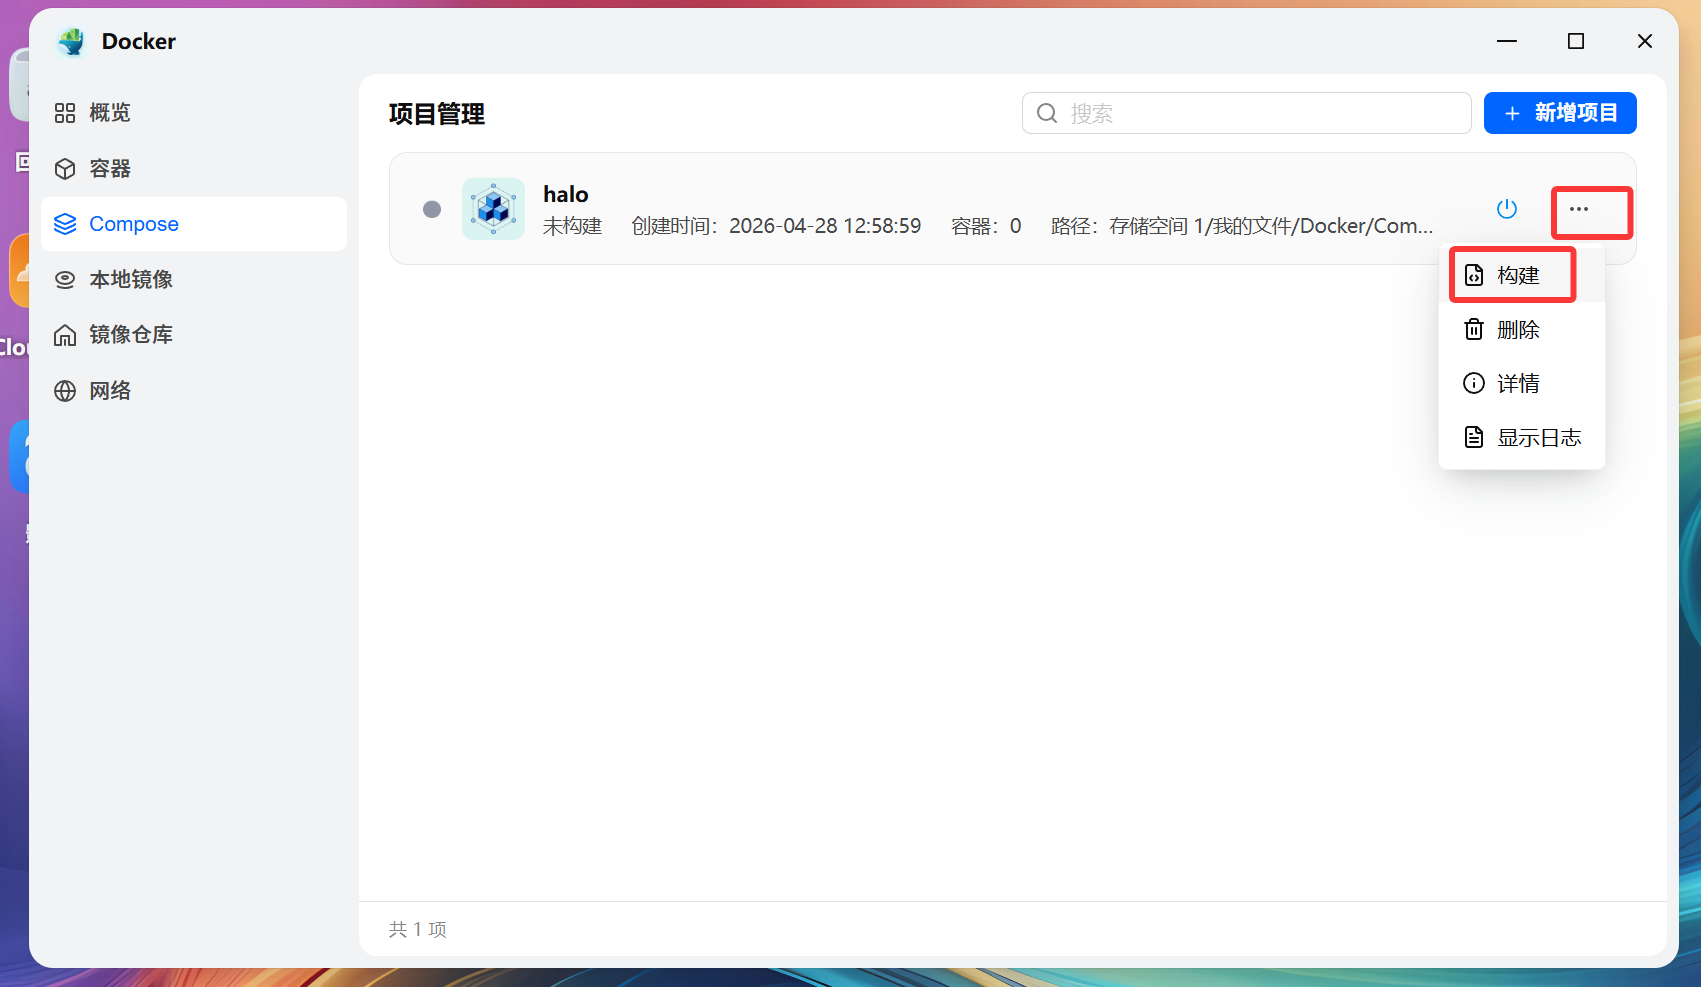
Task: Open the three-dots more options menu
Action: 1579,209
